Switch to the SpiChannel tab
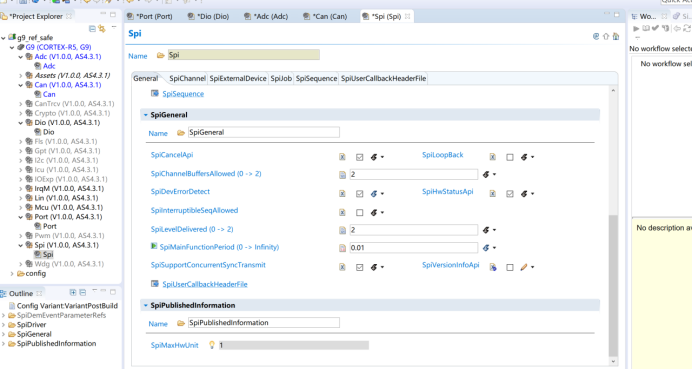 pos(187,78)
